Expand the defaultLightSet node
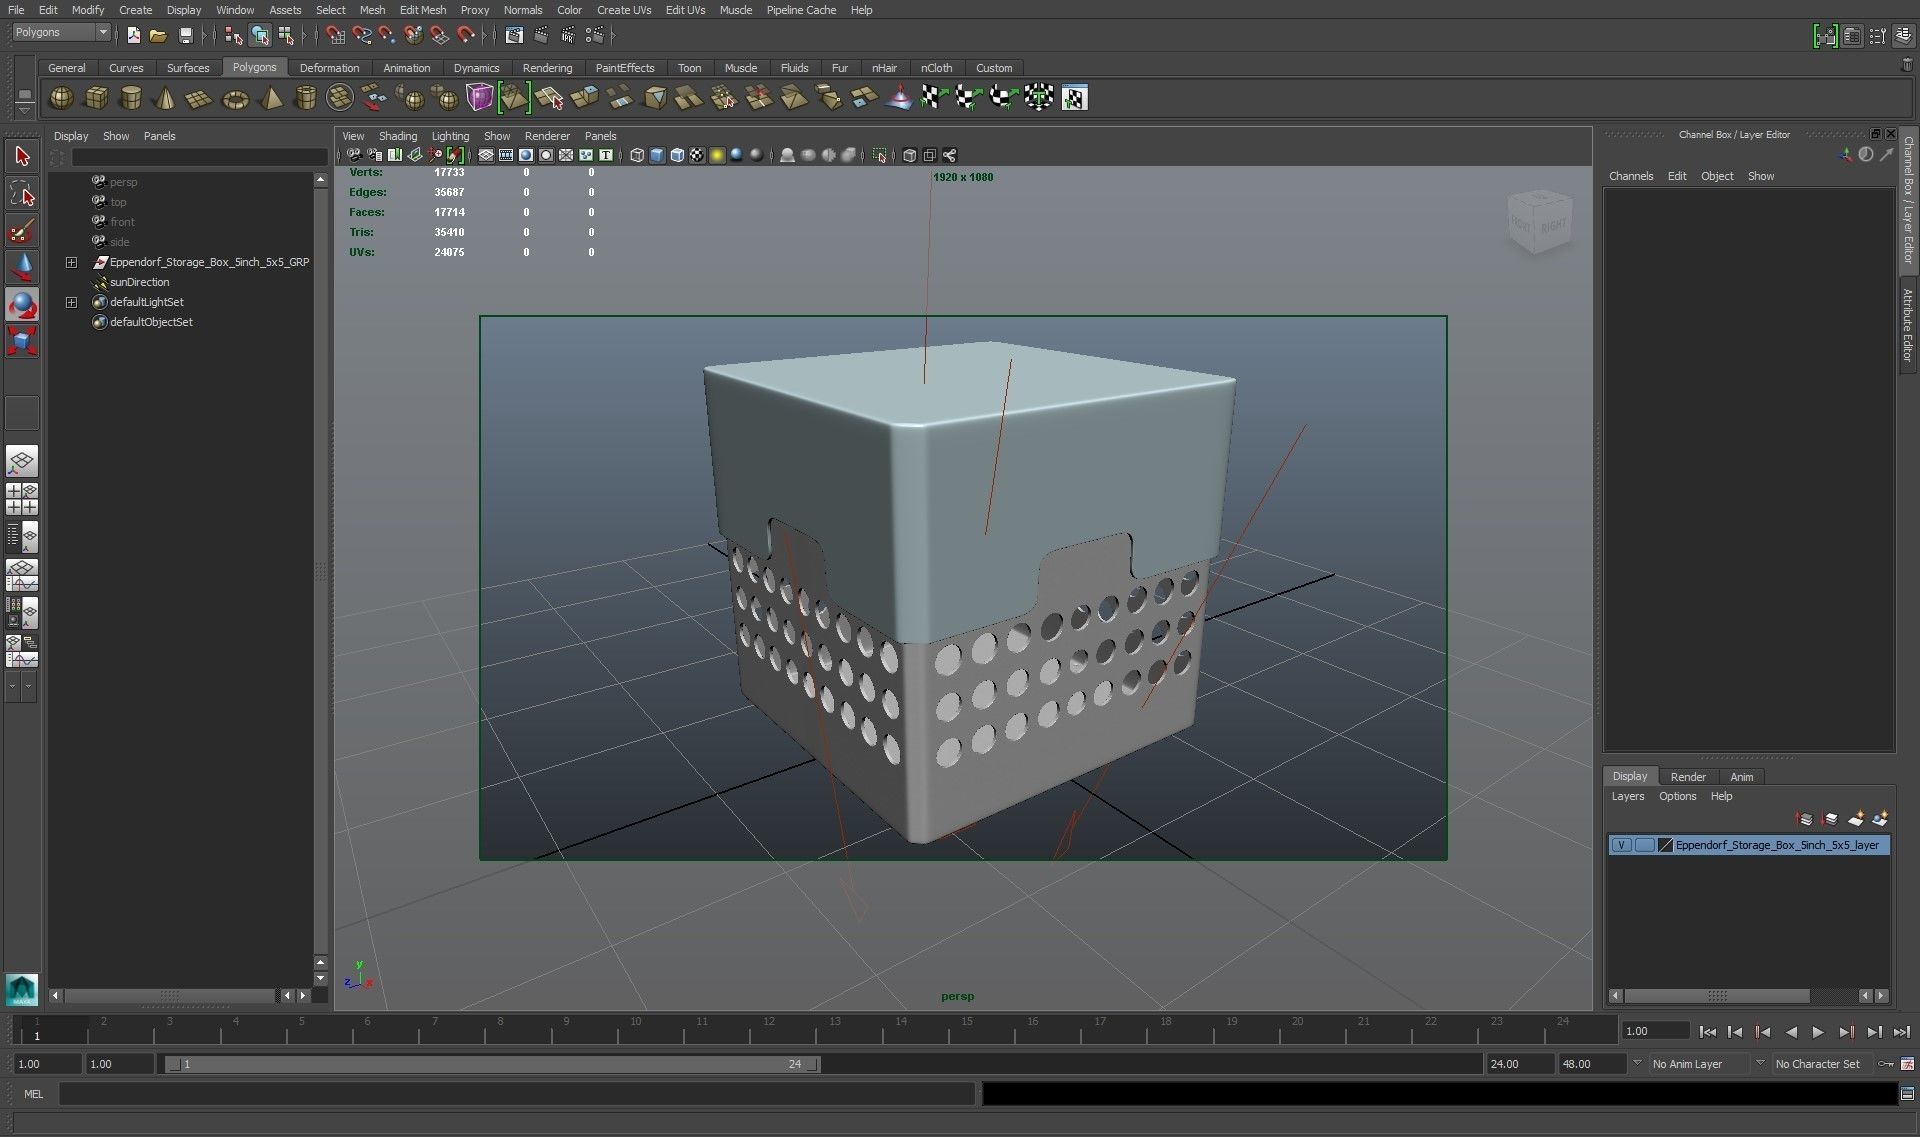 click(x=71, y=302)
